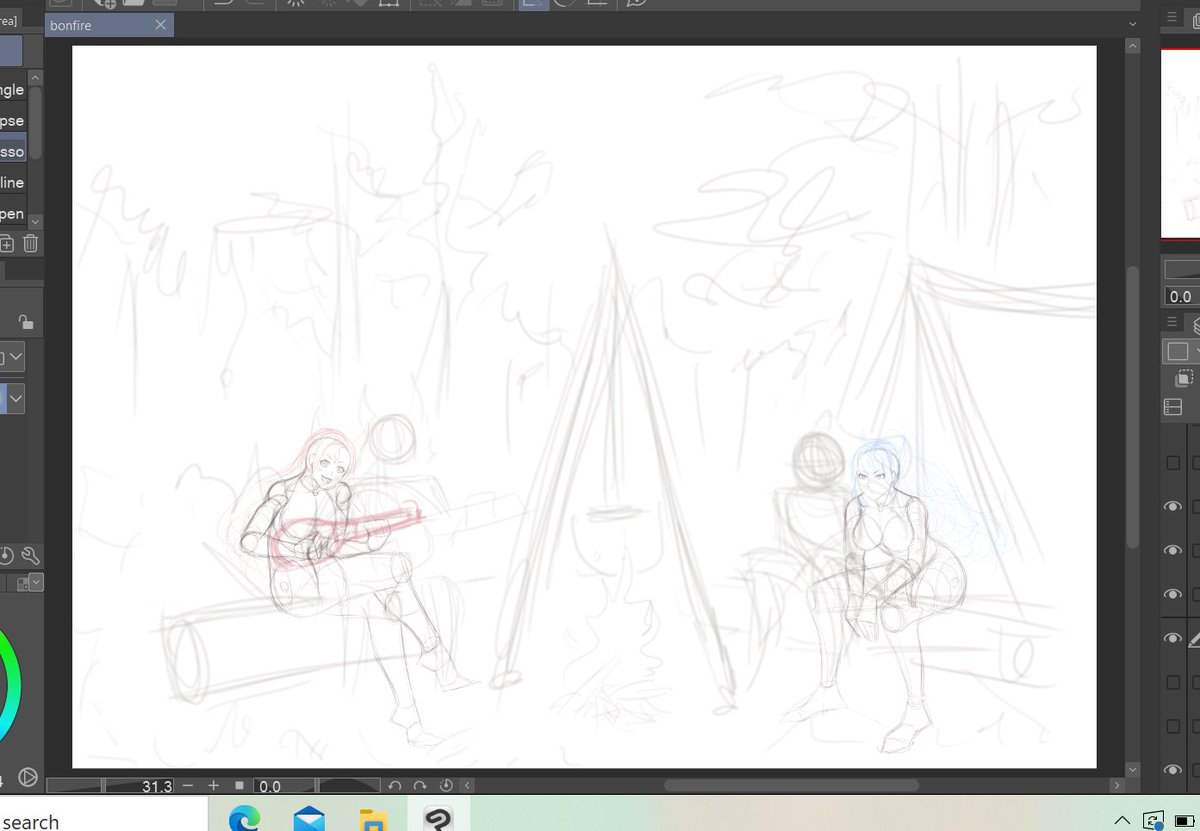1200x831 pixels.
Task: Click the add sub tool icon
Action: click(6, 243)
